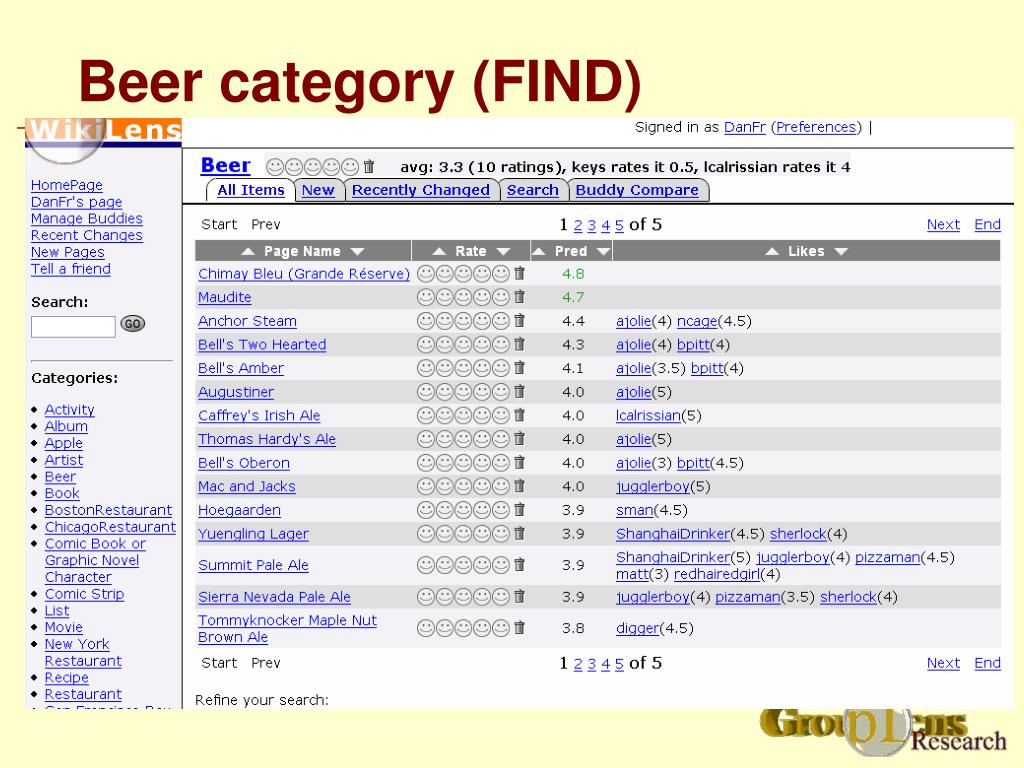Click the sidebar search input field
Viewport: 1024px width, 768px height.
click(73, 326)
